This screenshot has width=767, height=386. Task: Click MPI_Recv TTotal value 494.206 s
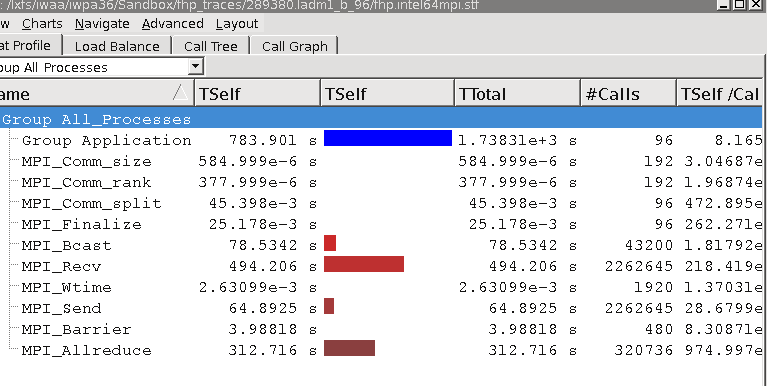[x=533, y=266]
